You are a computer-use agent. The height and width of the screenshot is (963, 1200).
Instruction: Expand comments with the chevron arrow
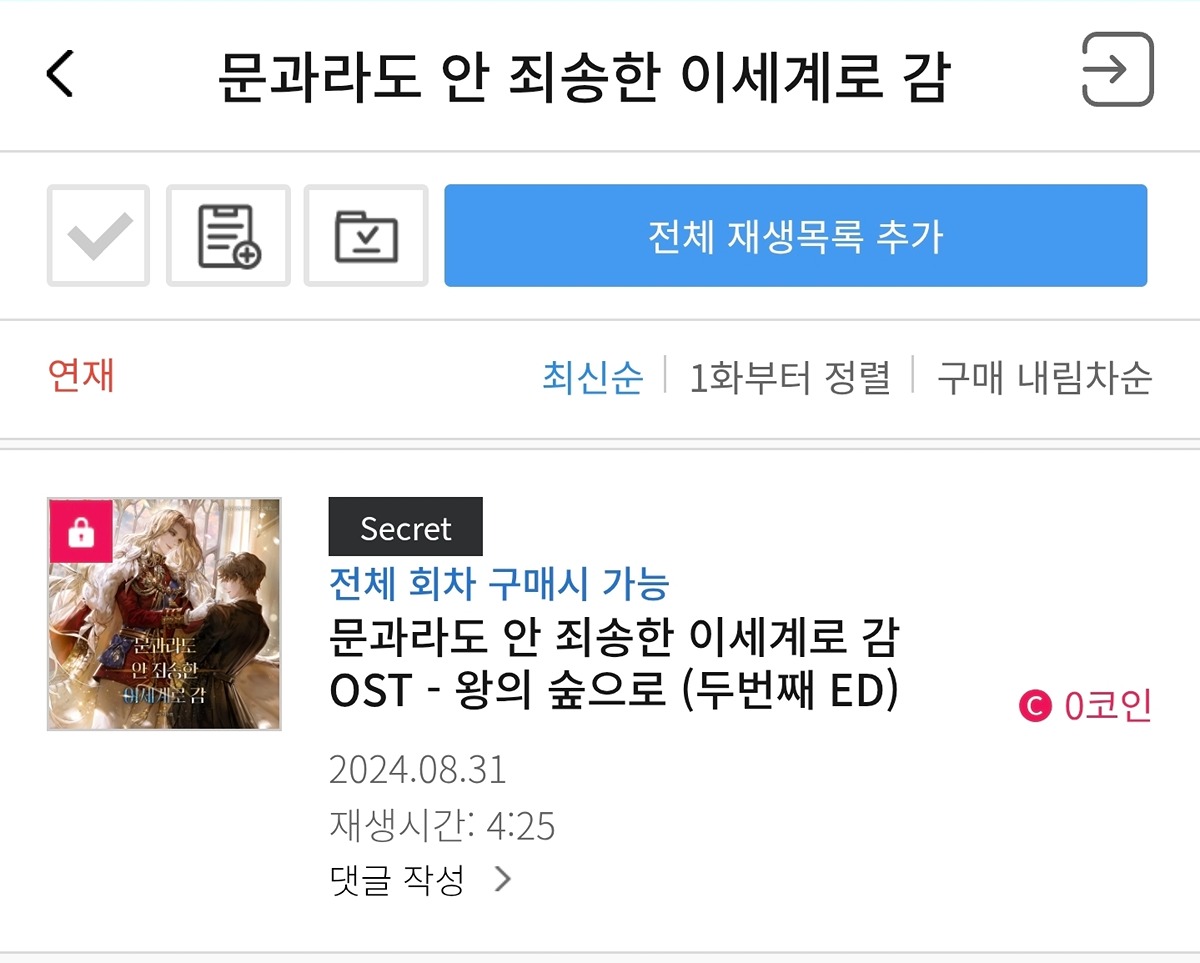tap(503, 879)
